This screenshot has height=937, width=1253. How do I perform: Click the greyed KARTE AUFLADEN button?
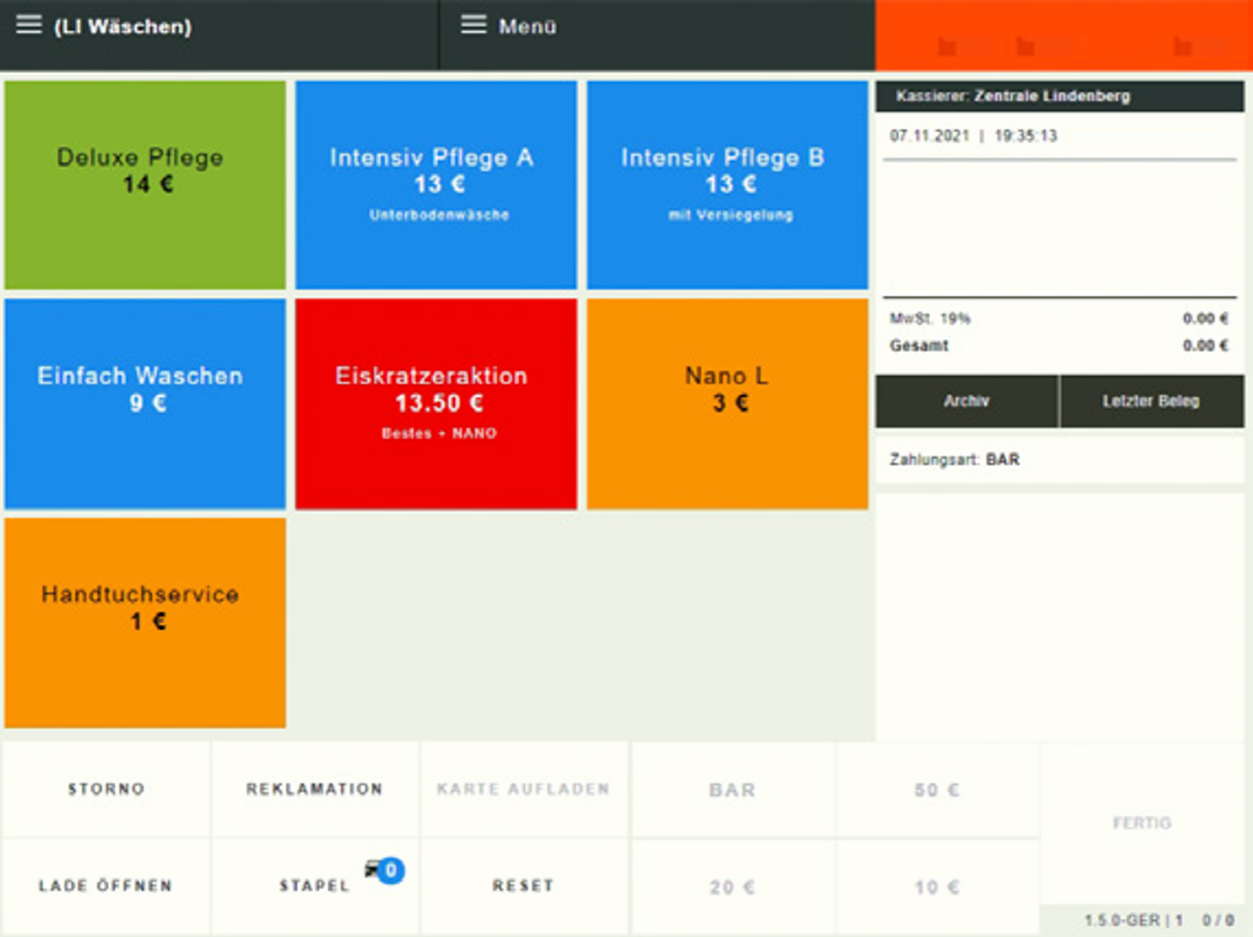click(524, 789)
